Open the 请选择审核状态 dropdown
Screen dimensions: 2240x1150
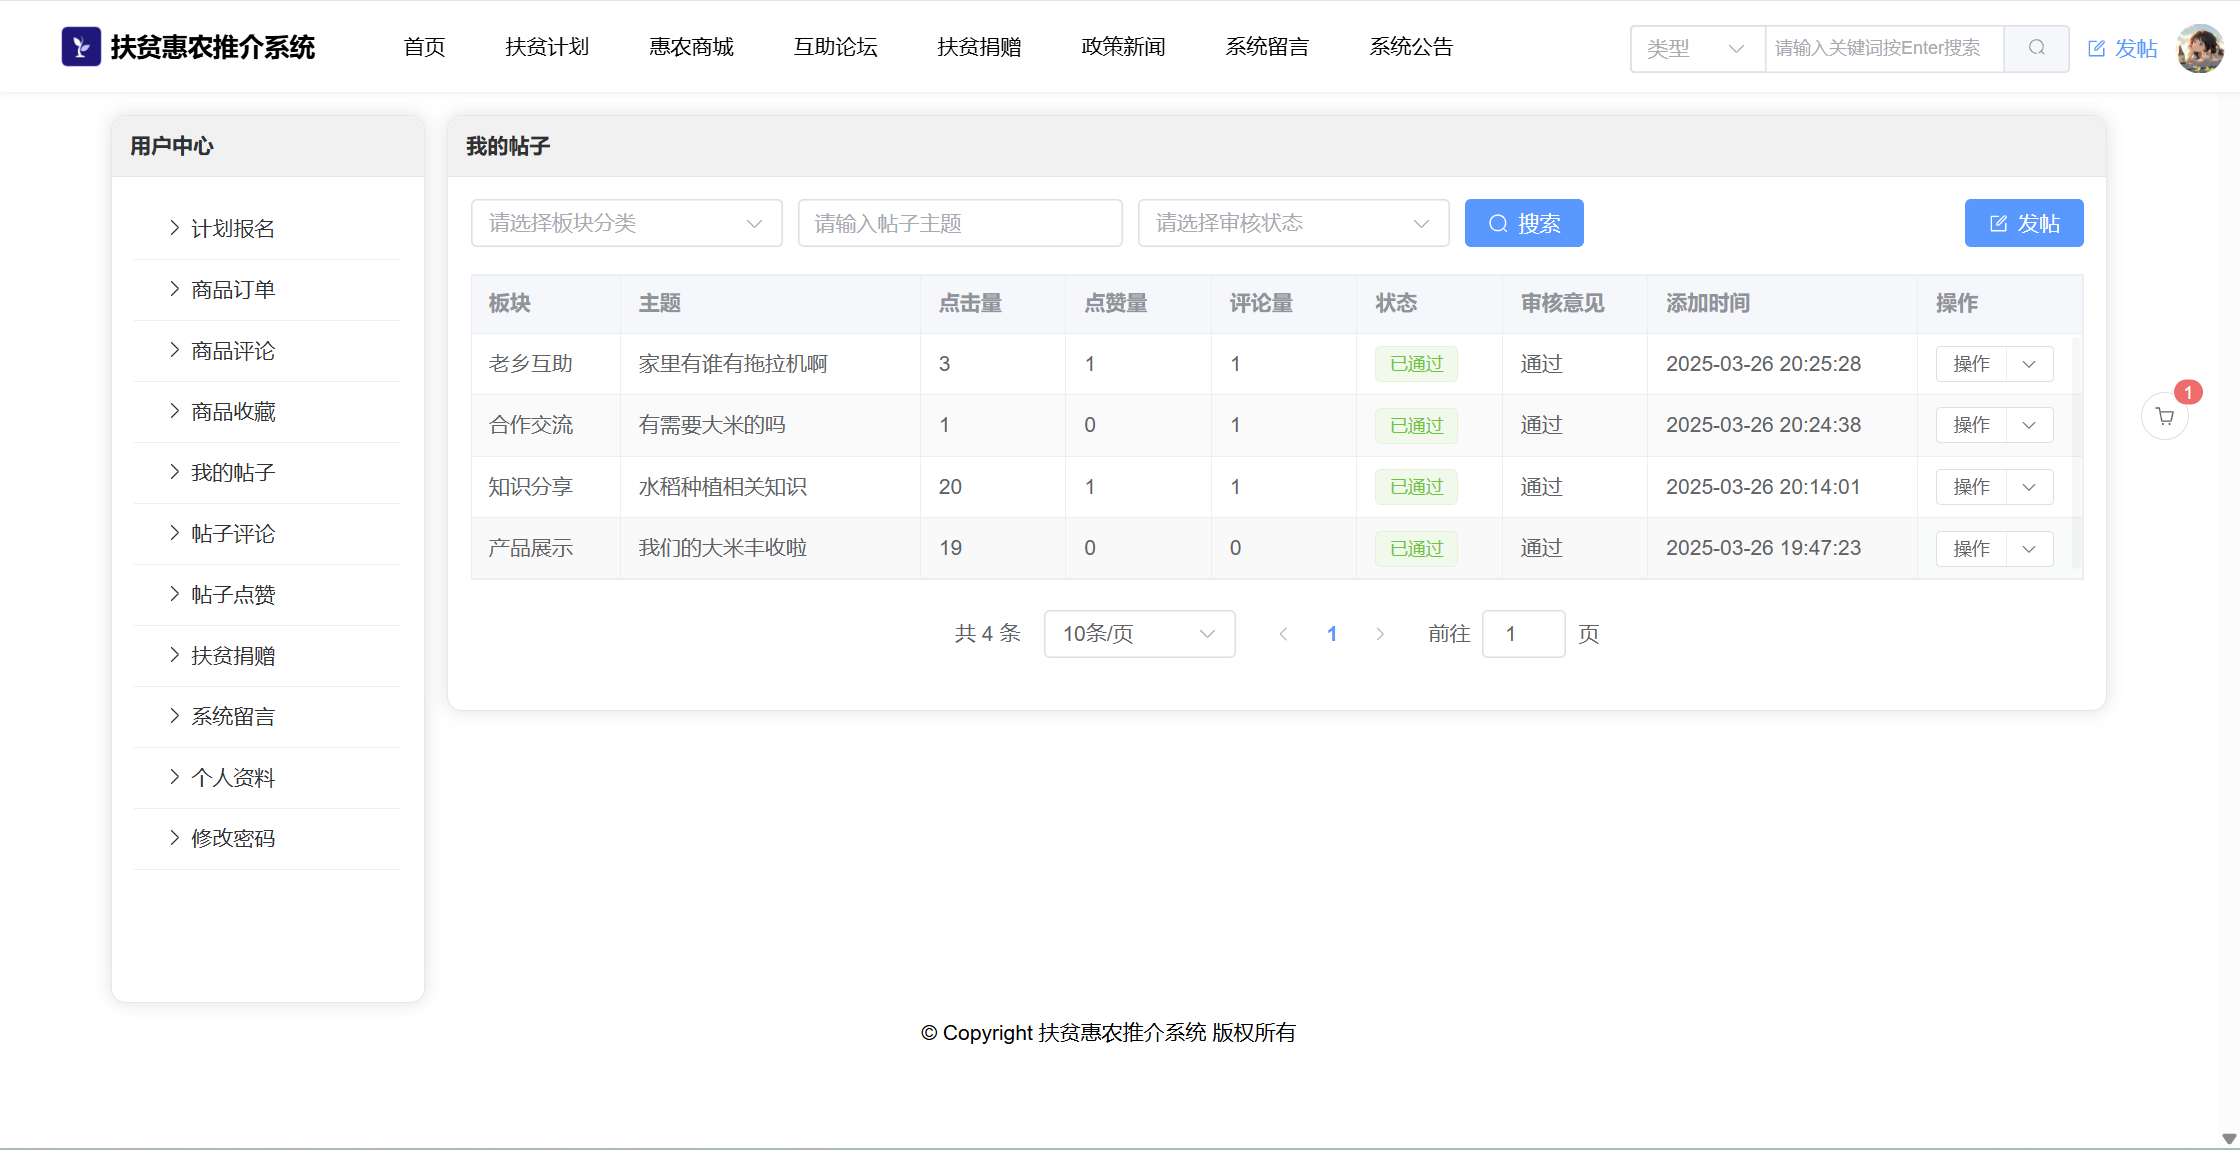pos(1292,223)
